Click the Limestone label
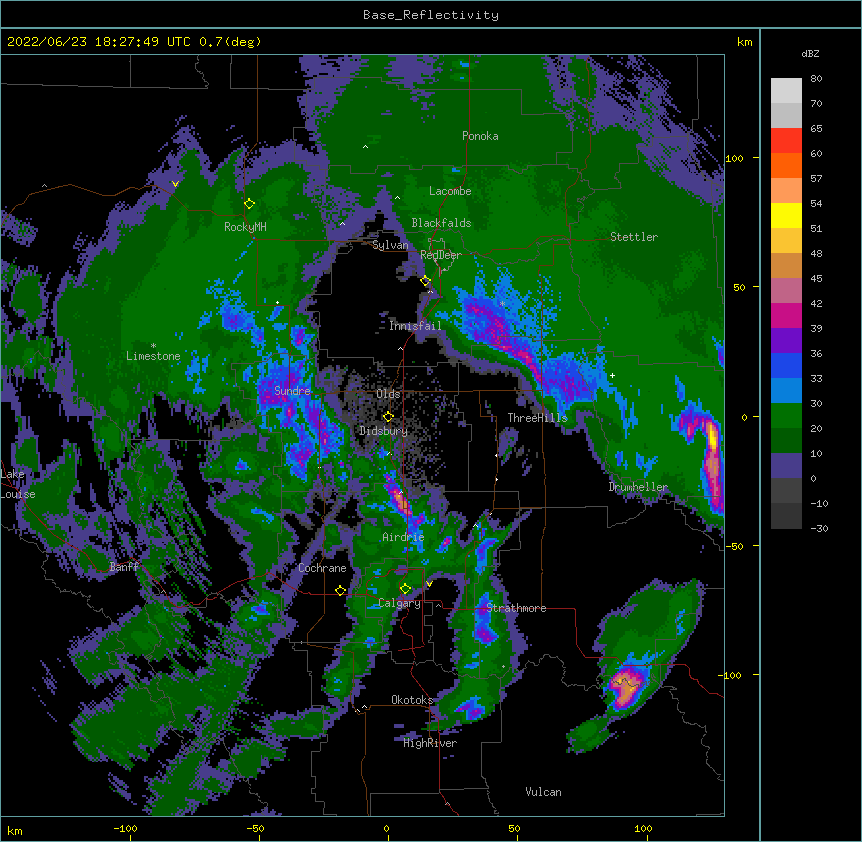862x842 pixels. (153, 356)
